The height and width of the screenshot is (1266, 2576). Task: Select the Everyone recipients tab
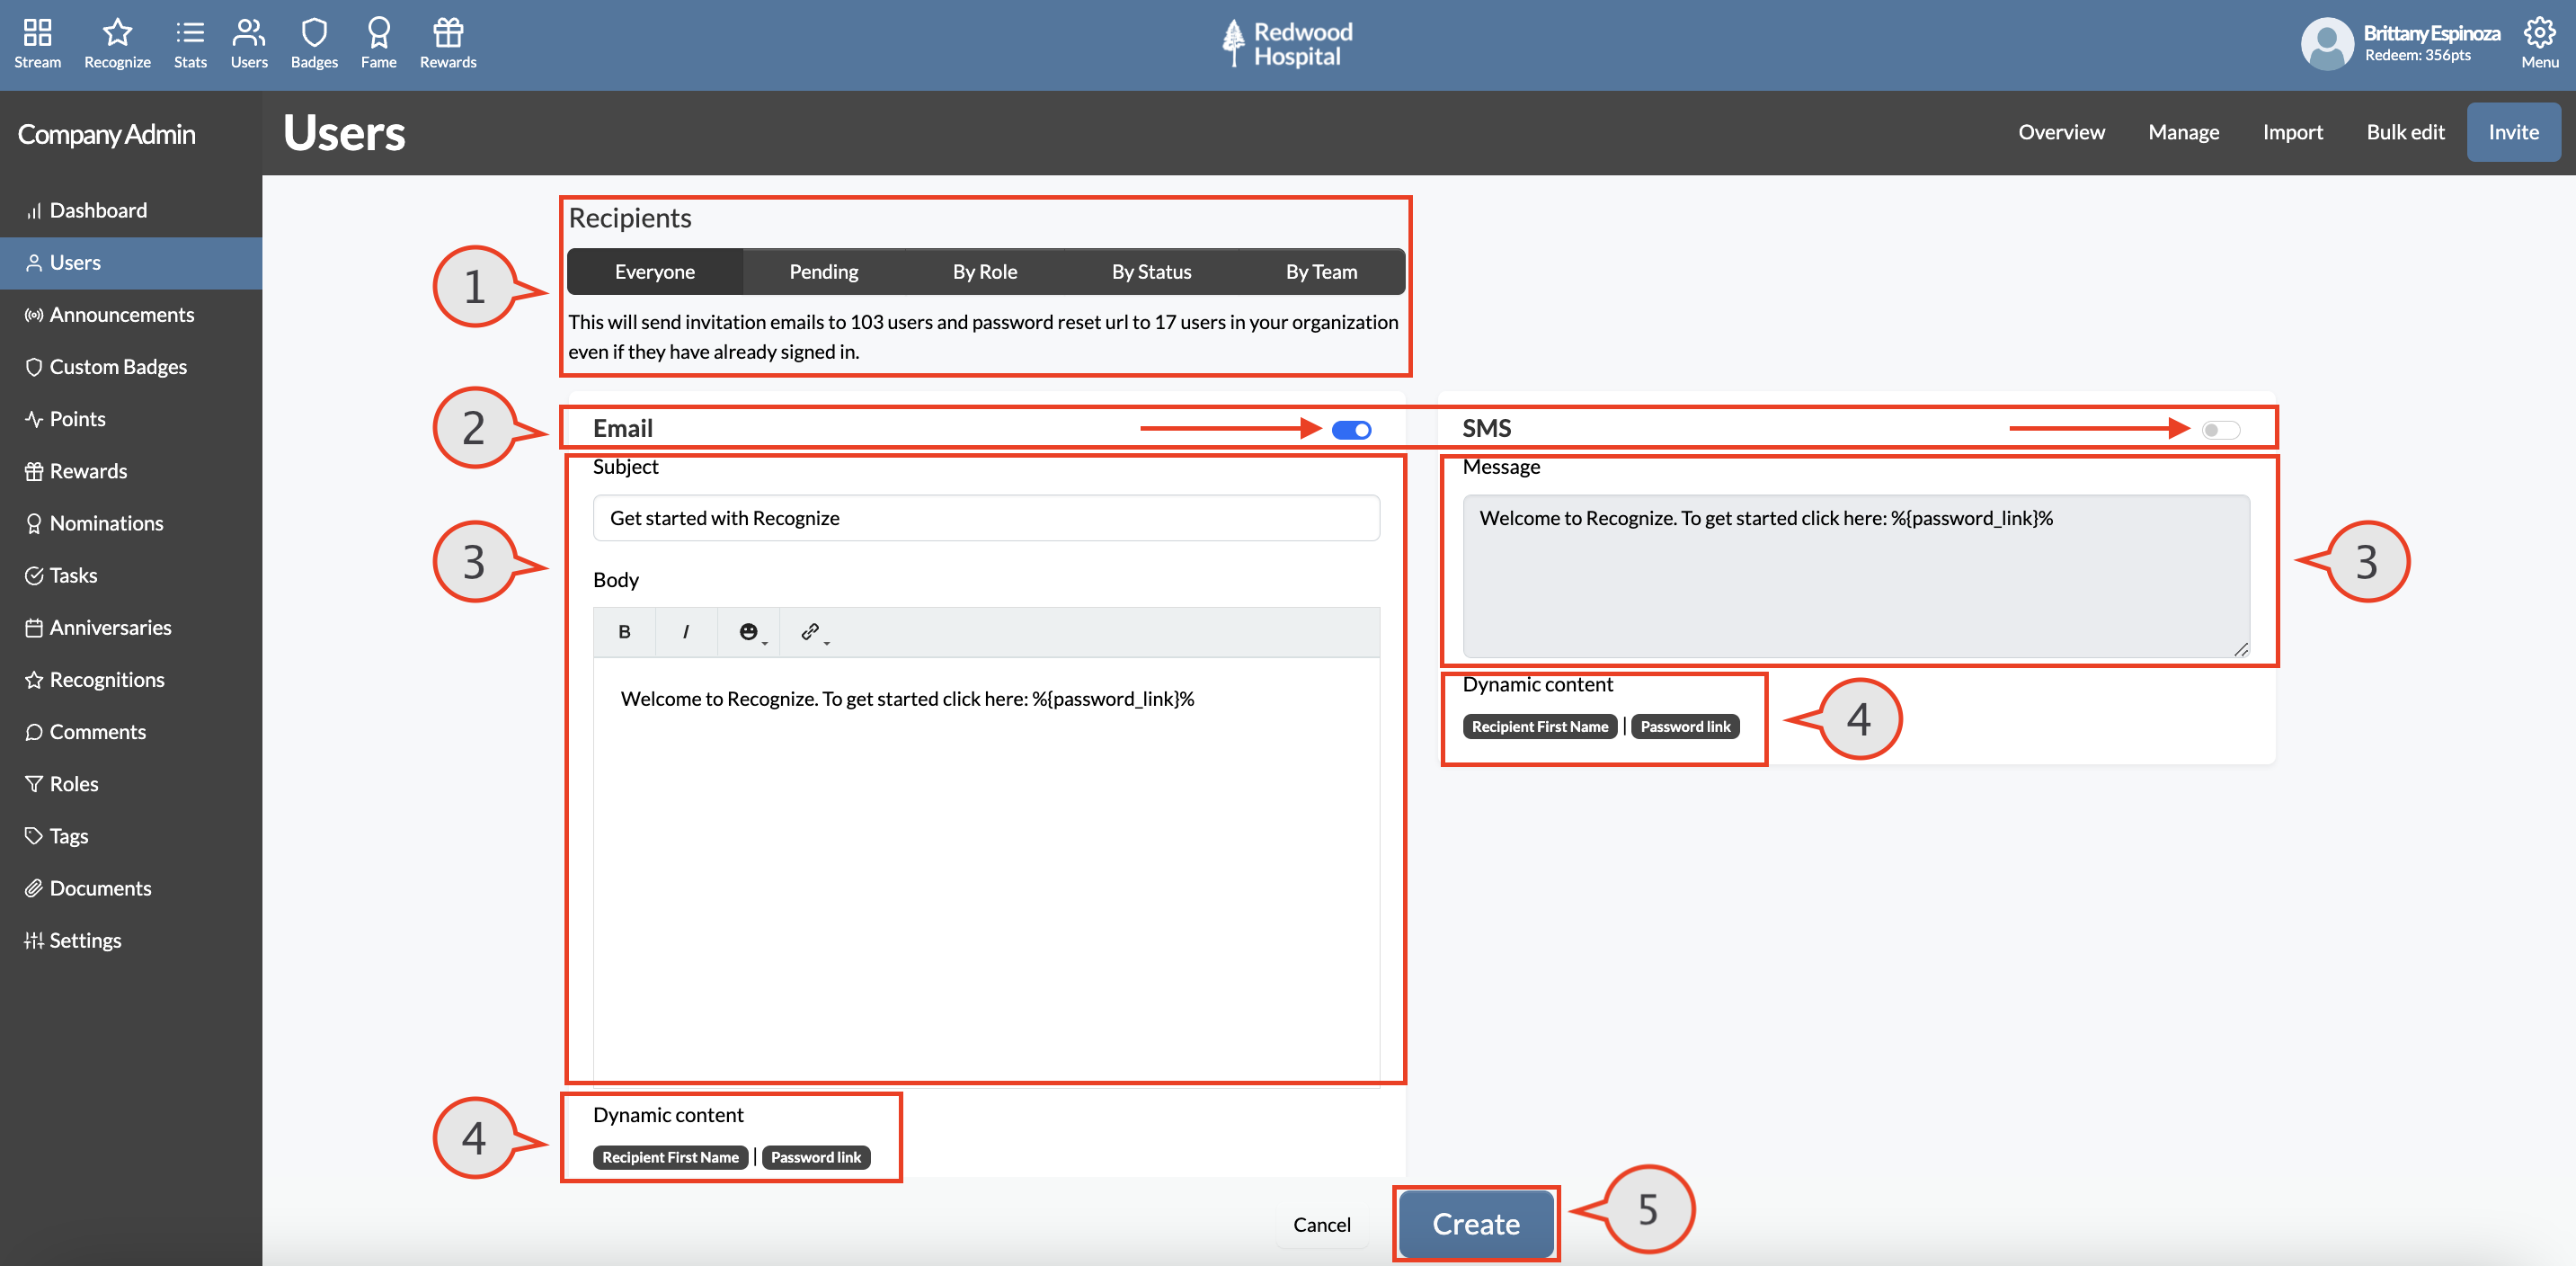tap(655, 272)
